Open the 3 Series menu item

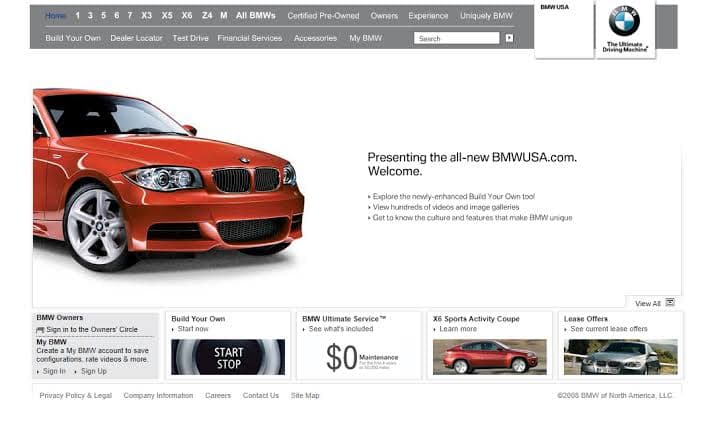pyautogui.click(x=90, y=15)
